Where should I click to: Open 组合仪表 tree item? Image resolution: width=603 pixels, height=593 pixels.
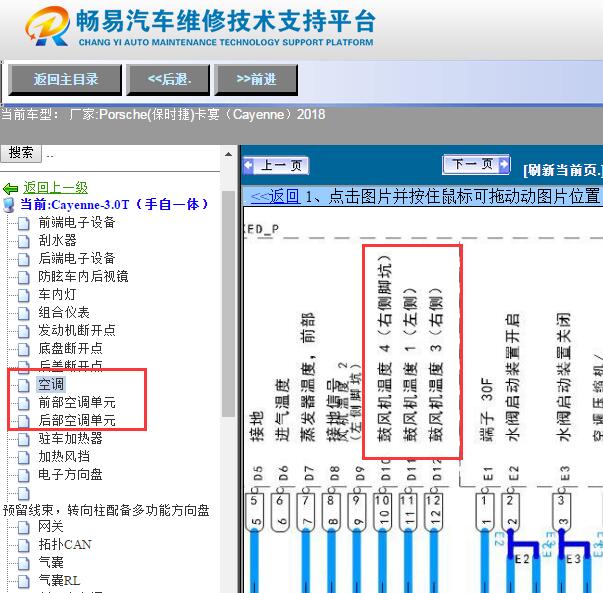point(63,313)
